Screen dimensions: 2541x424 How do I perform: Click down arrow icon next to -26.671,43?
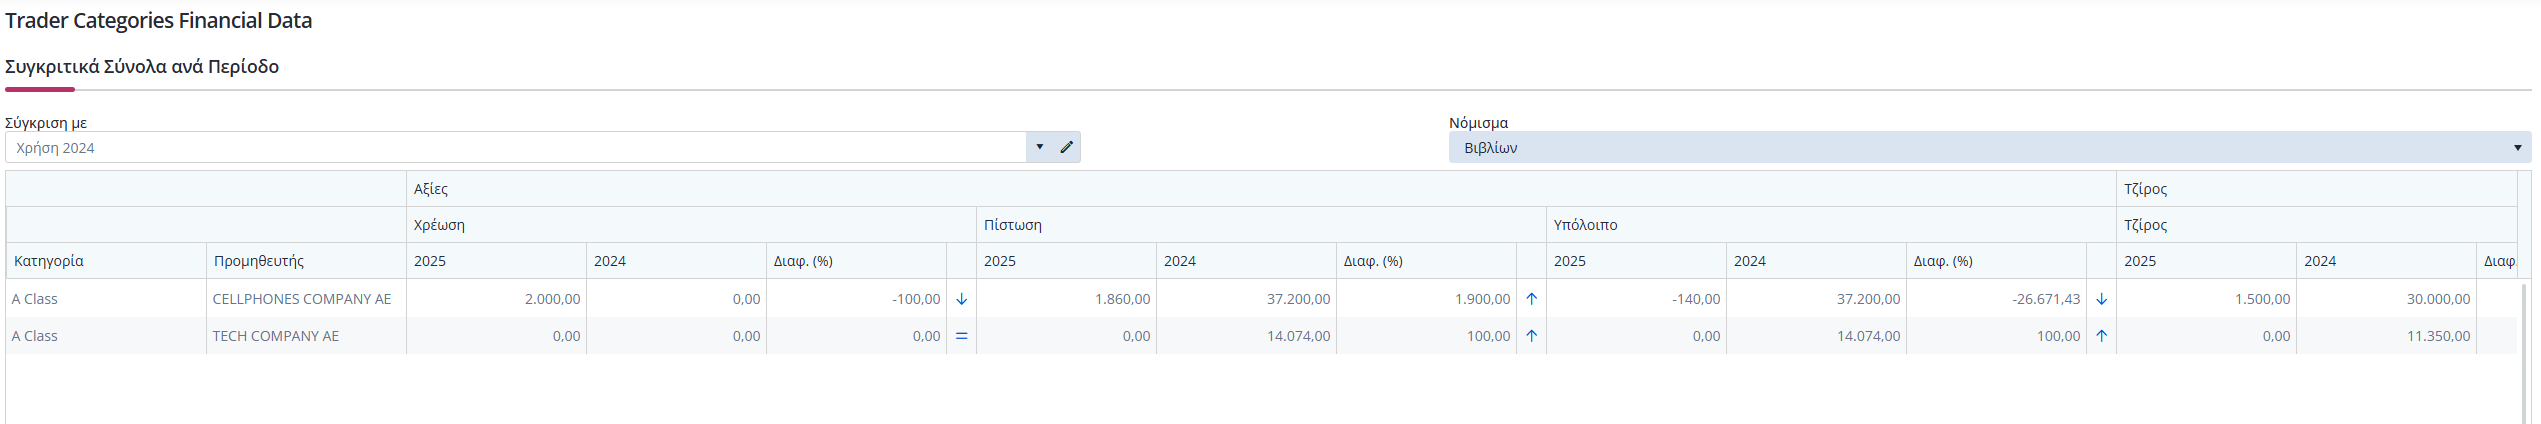coord(2101,299)
